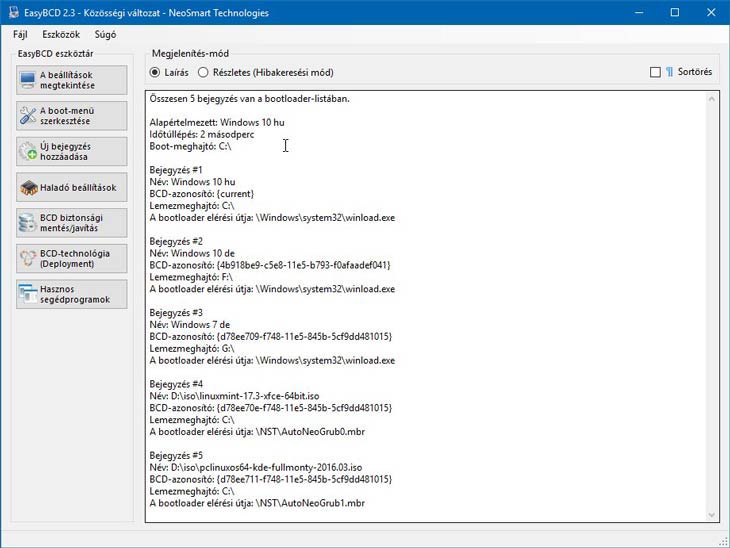The width and height of the screenshot is (730, 548).
Task: Open the Eszközök menu
Action: 60,34
